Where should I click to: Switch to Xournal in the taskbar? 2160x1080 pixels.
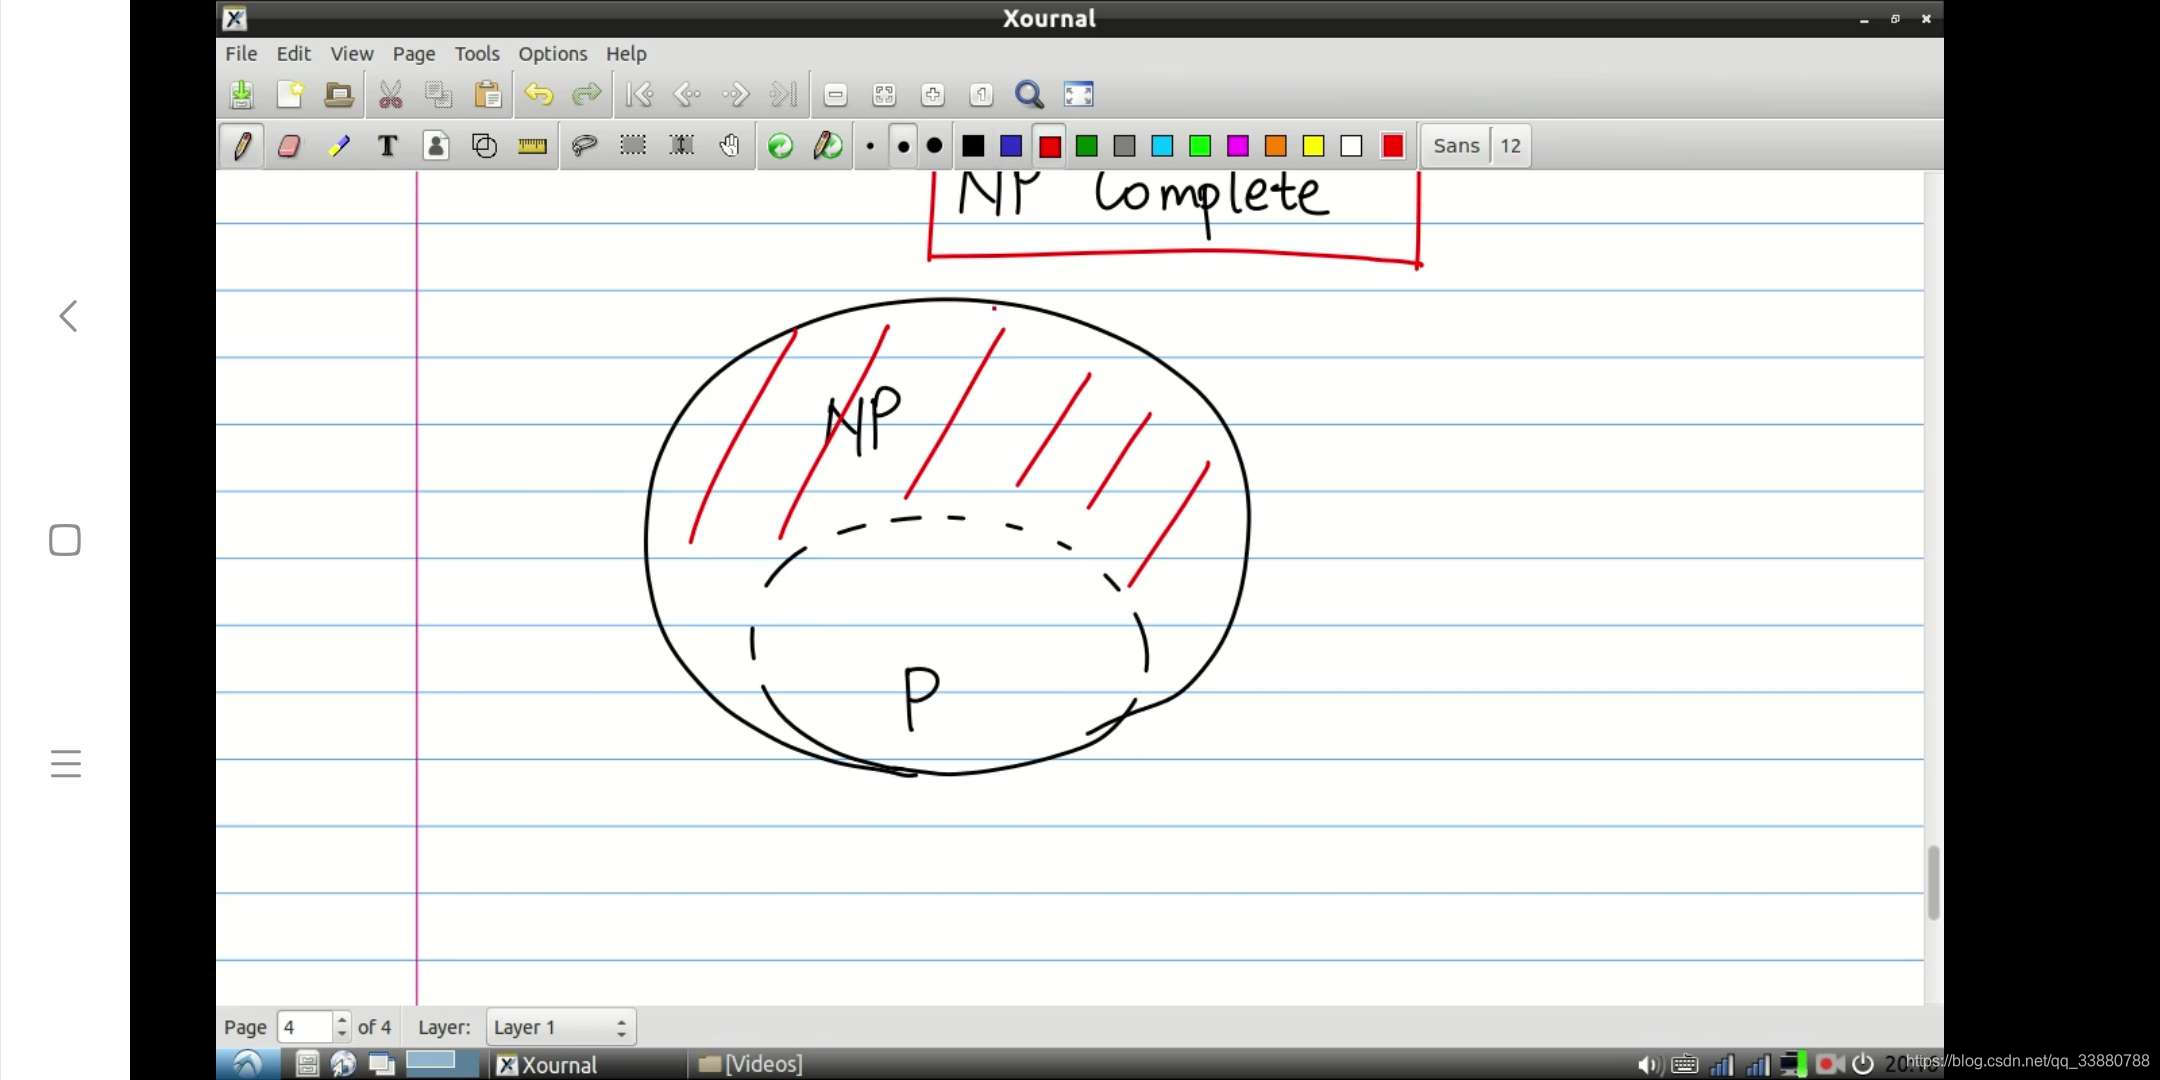tap(586, 1064)
